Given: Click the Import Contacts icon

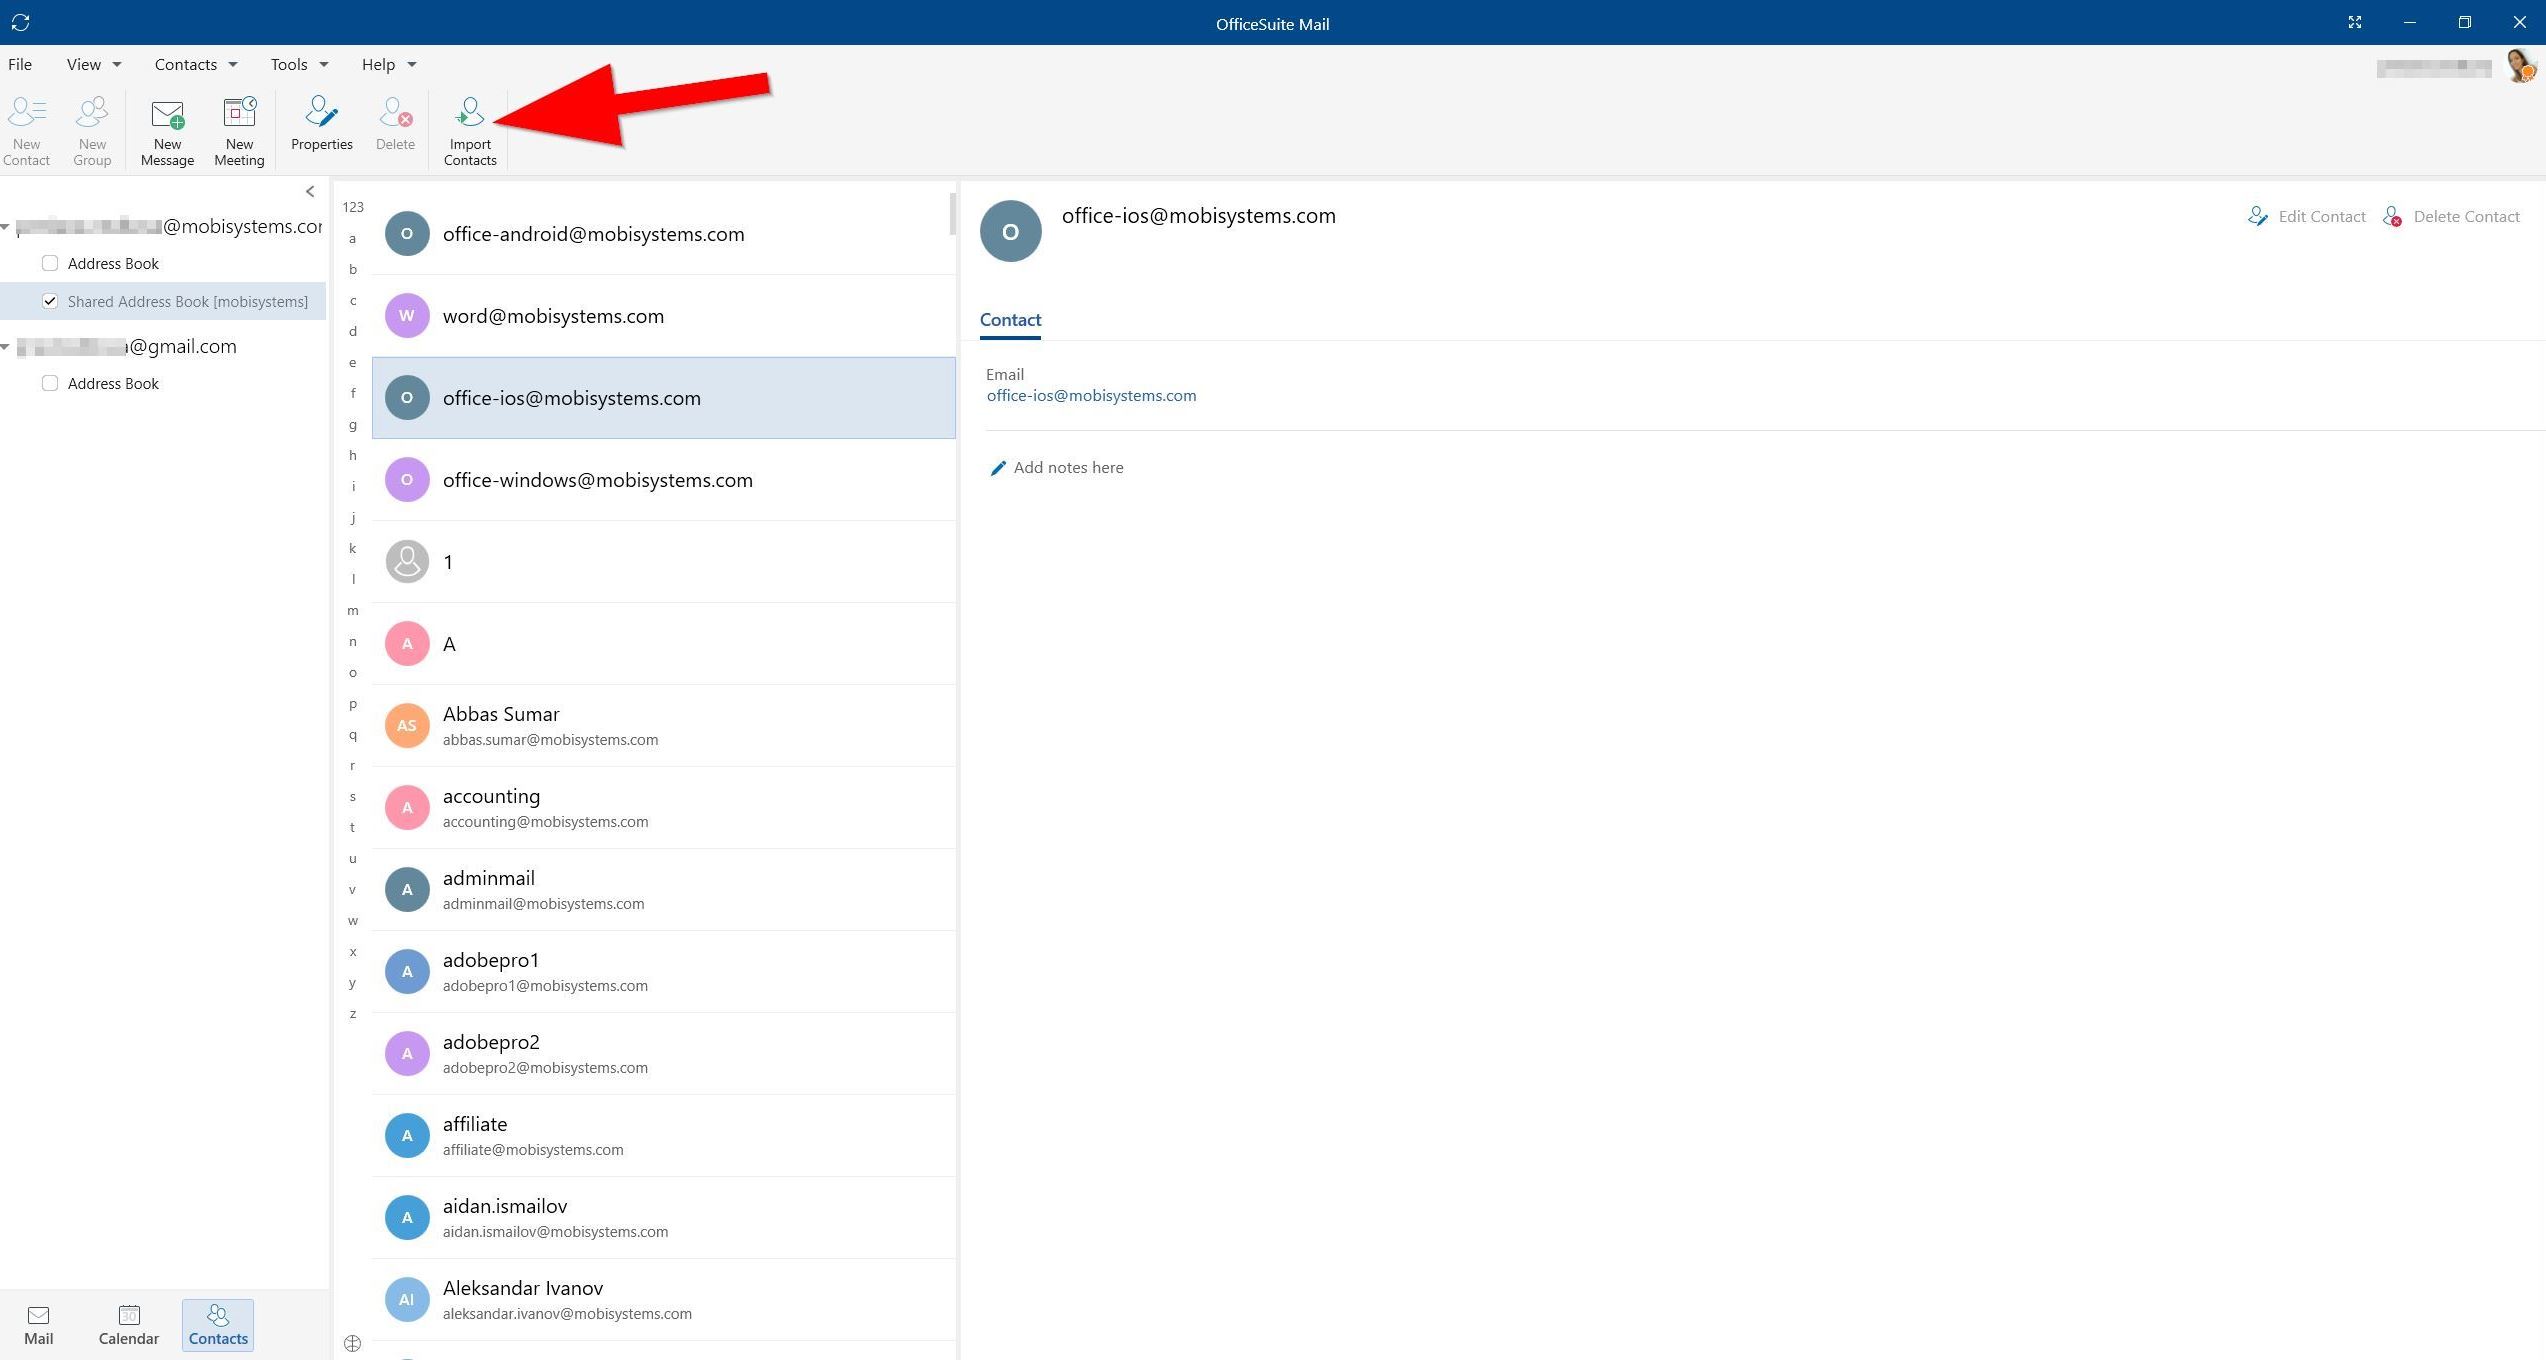Looking at the screenshot, I should click(469, 113).
